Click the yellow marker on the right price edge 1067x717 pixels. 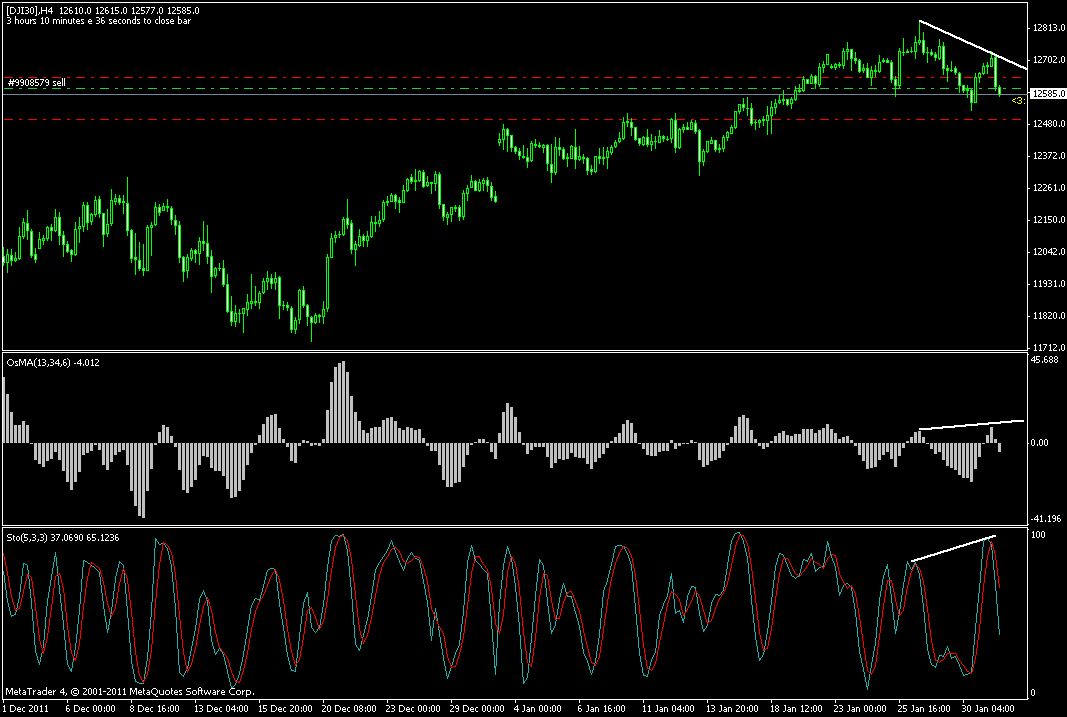pos(1018,101)
